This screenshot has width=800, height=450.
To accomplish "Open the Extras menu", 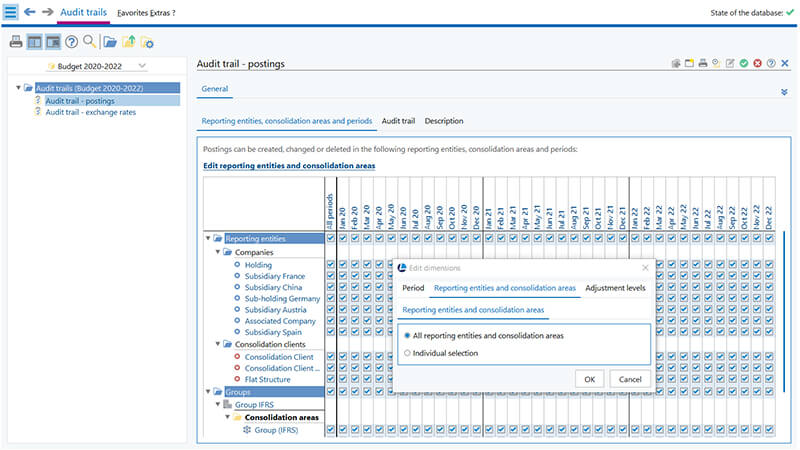I will tap(160, 13).
